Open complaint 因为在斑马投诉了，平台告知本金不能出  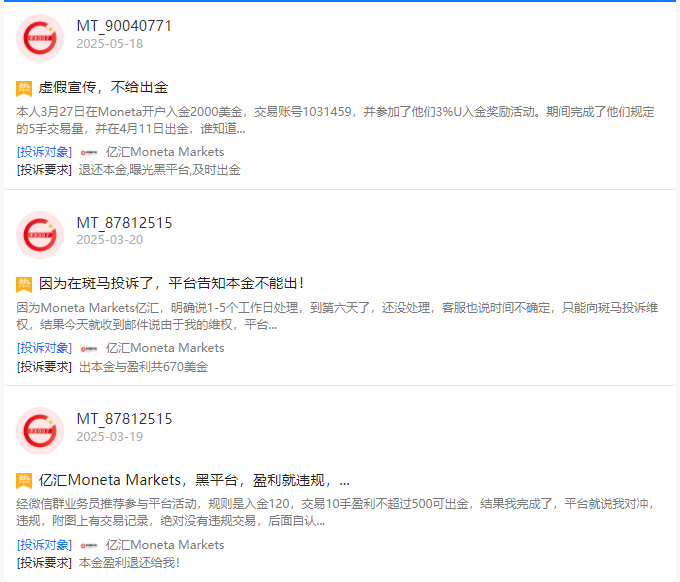pos(171,284)
